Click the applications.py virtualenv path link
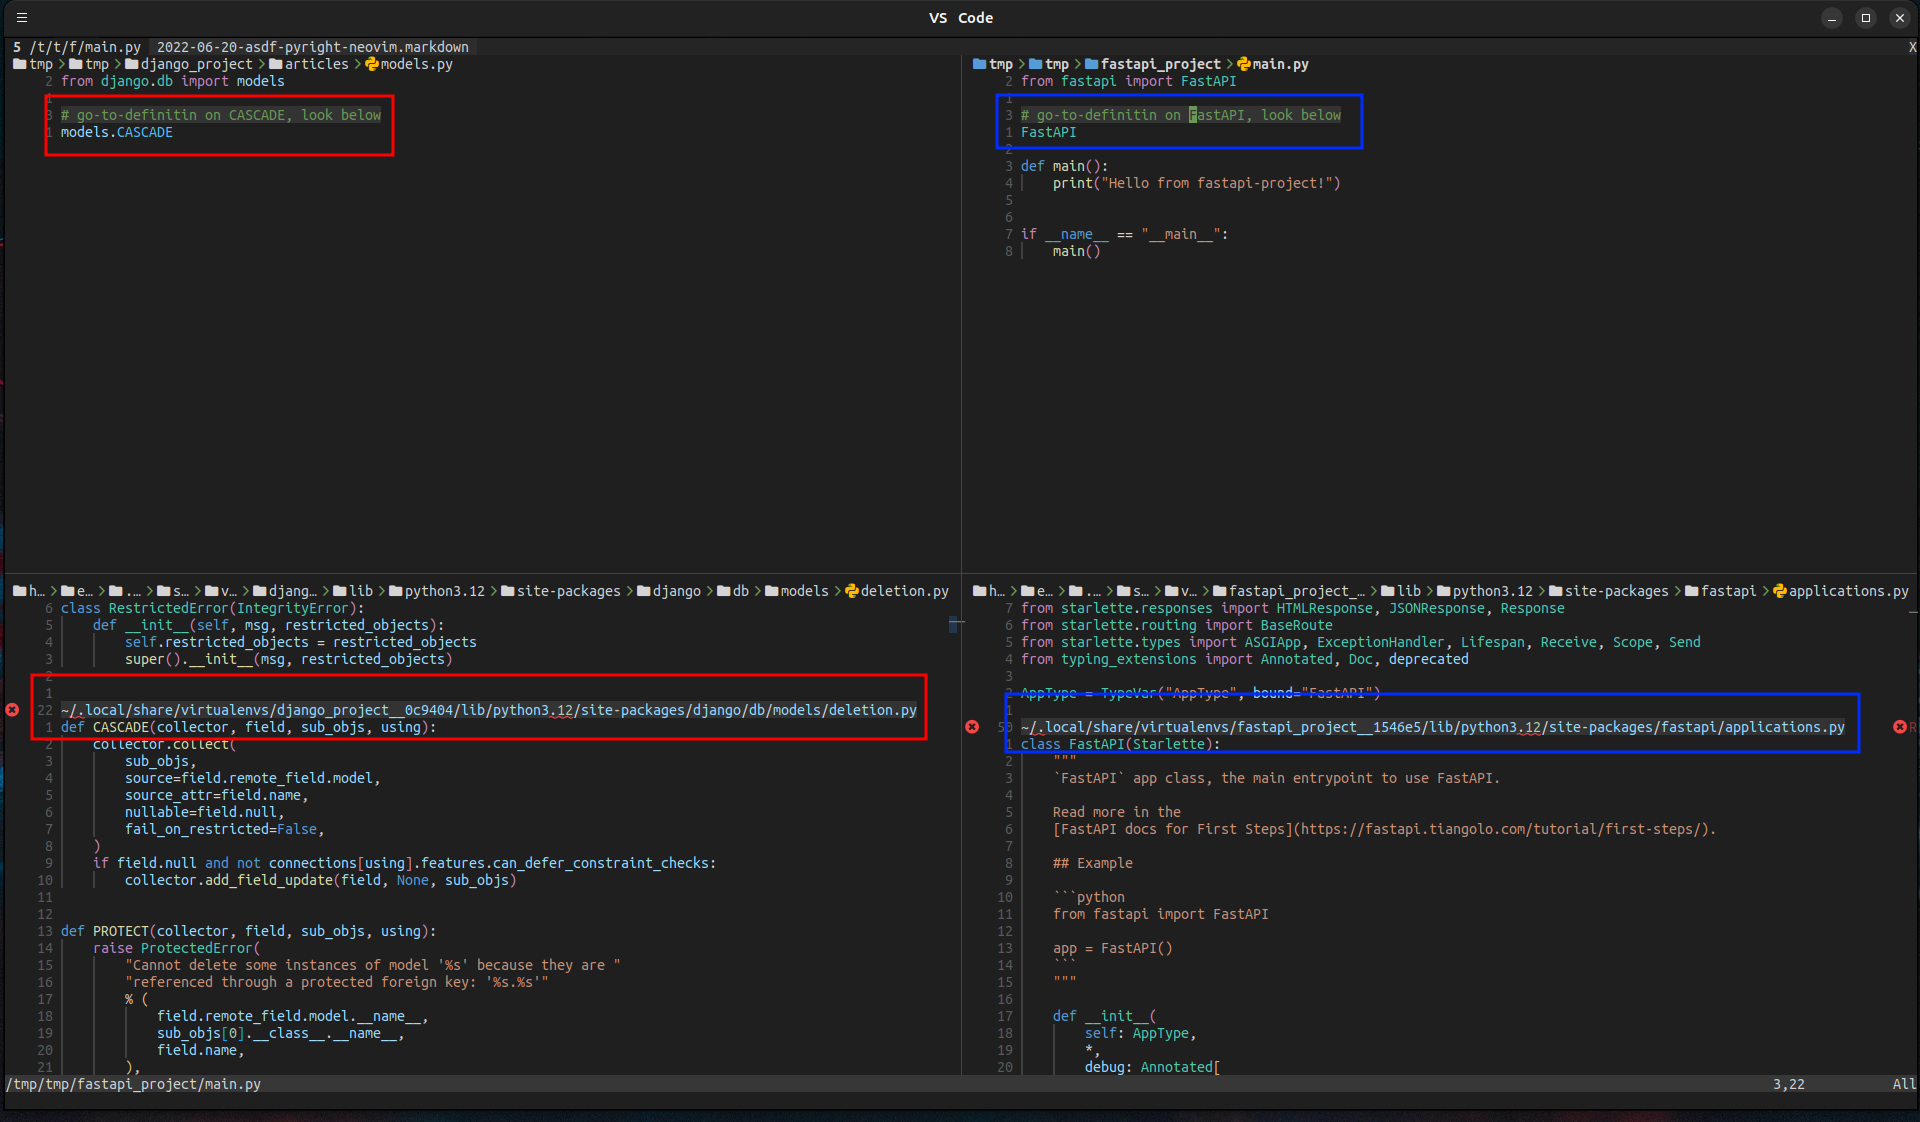 click(1432, 727)
